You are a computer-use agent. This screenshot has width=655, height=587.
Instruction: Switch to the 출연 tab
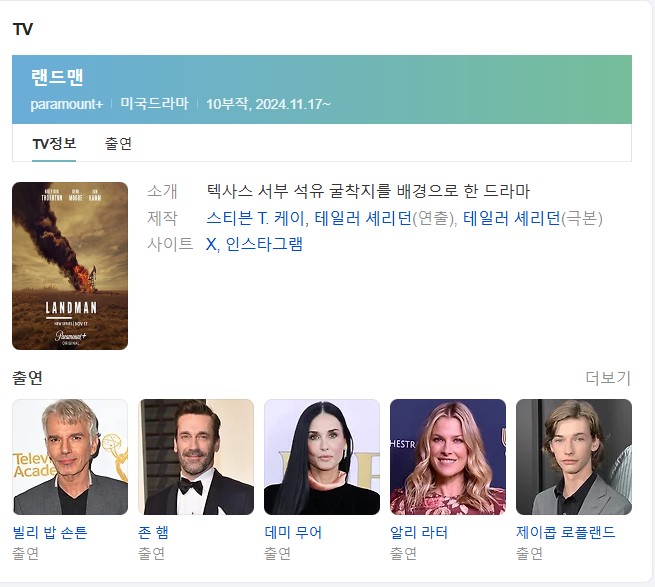coord(118,144)
